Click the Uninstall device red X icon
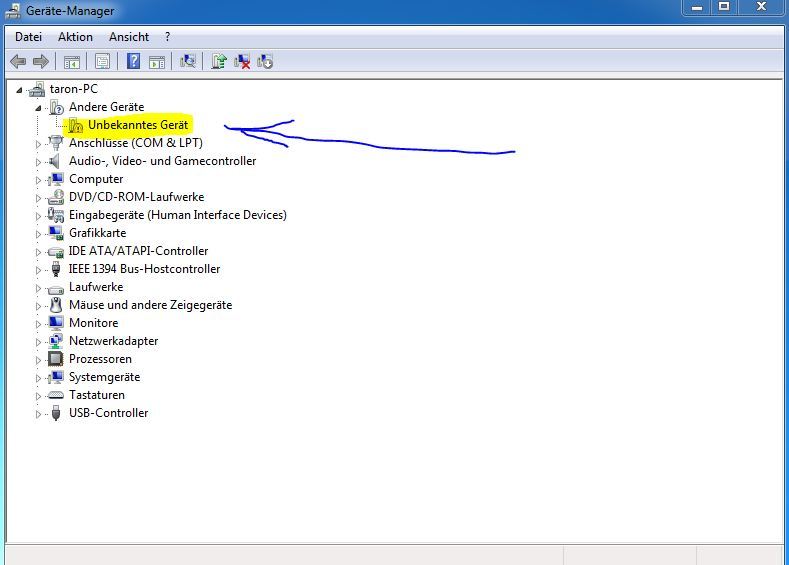The height and width of the screenshot is (565, 789). pyautogui.click(x=242, y=62)
